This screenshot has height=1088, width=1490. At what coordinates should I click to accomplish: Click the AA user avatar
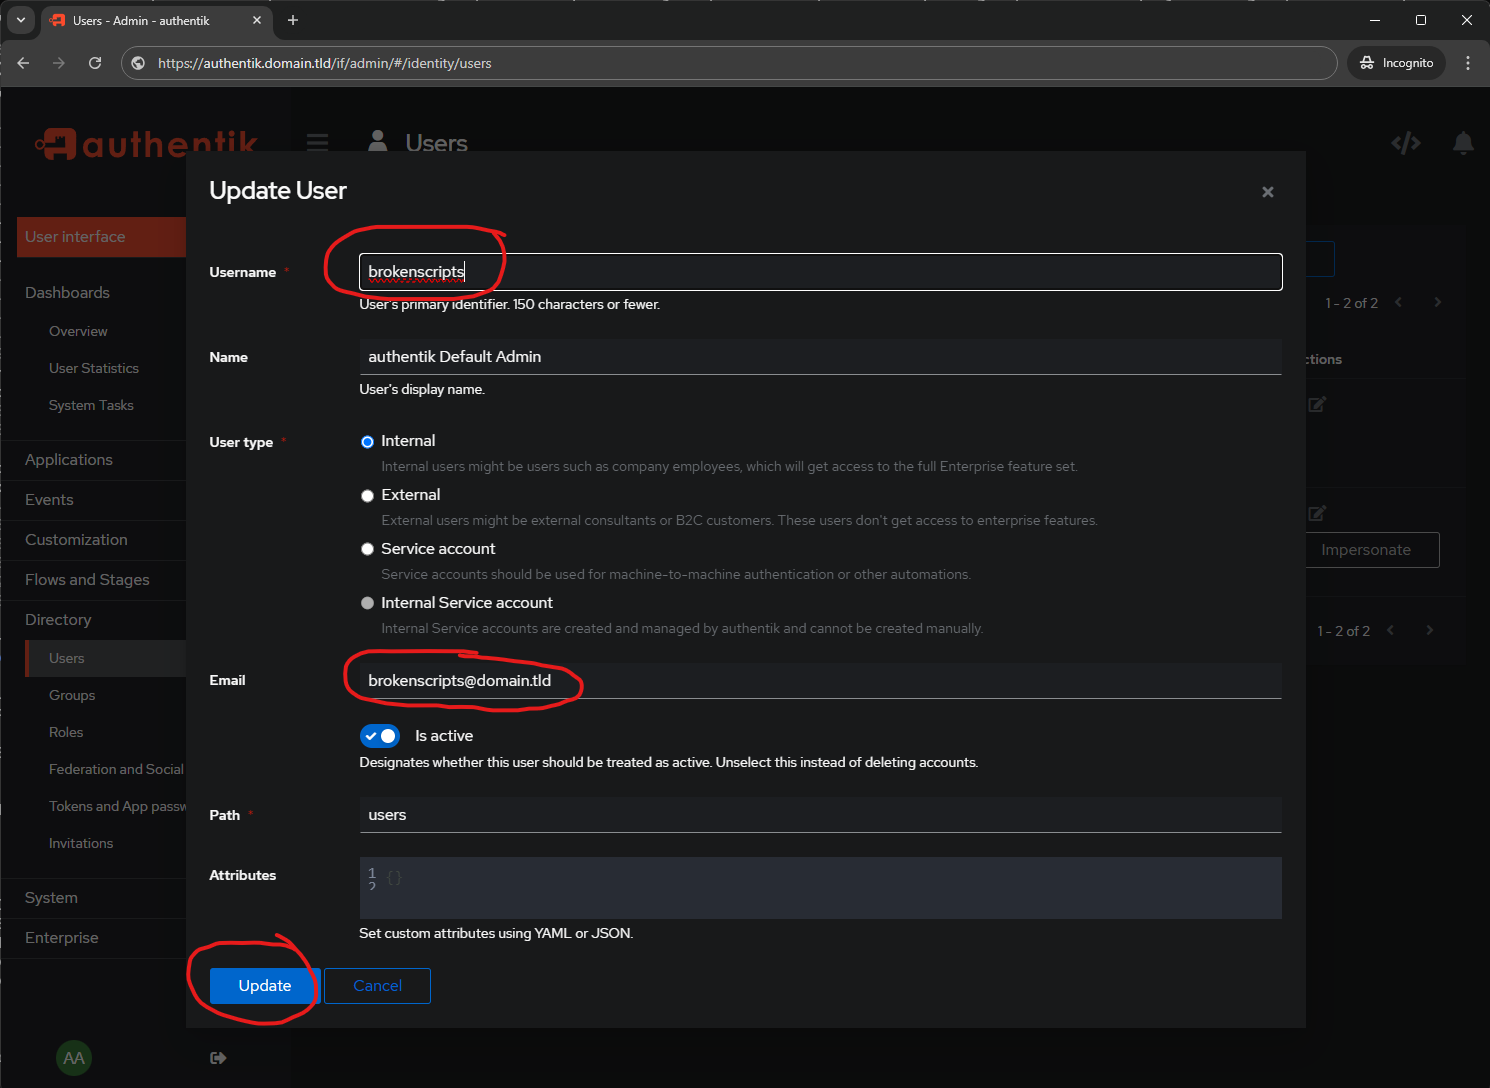click(x=74, y=1058)
